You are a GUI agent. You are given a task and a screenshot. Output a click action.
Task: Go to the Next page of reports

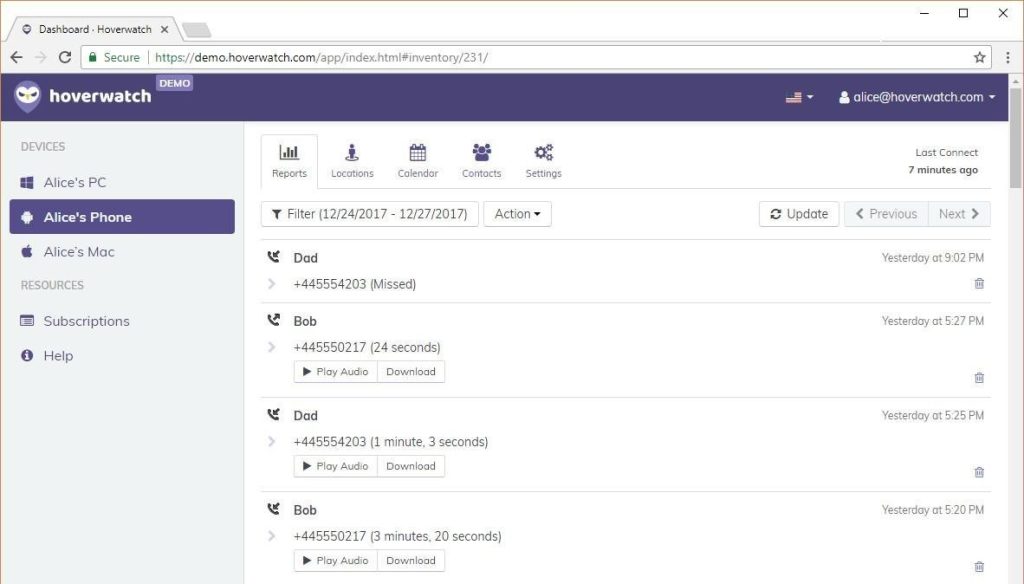click(957, 213)
